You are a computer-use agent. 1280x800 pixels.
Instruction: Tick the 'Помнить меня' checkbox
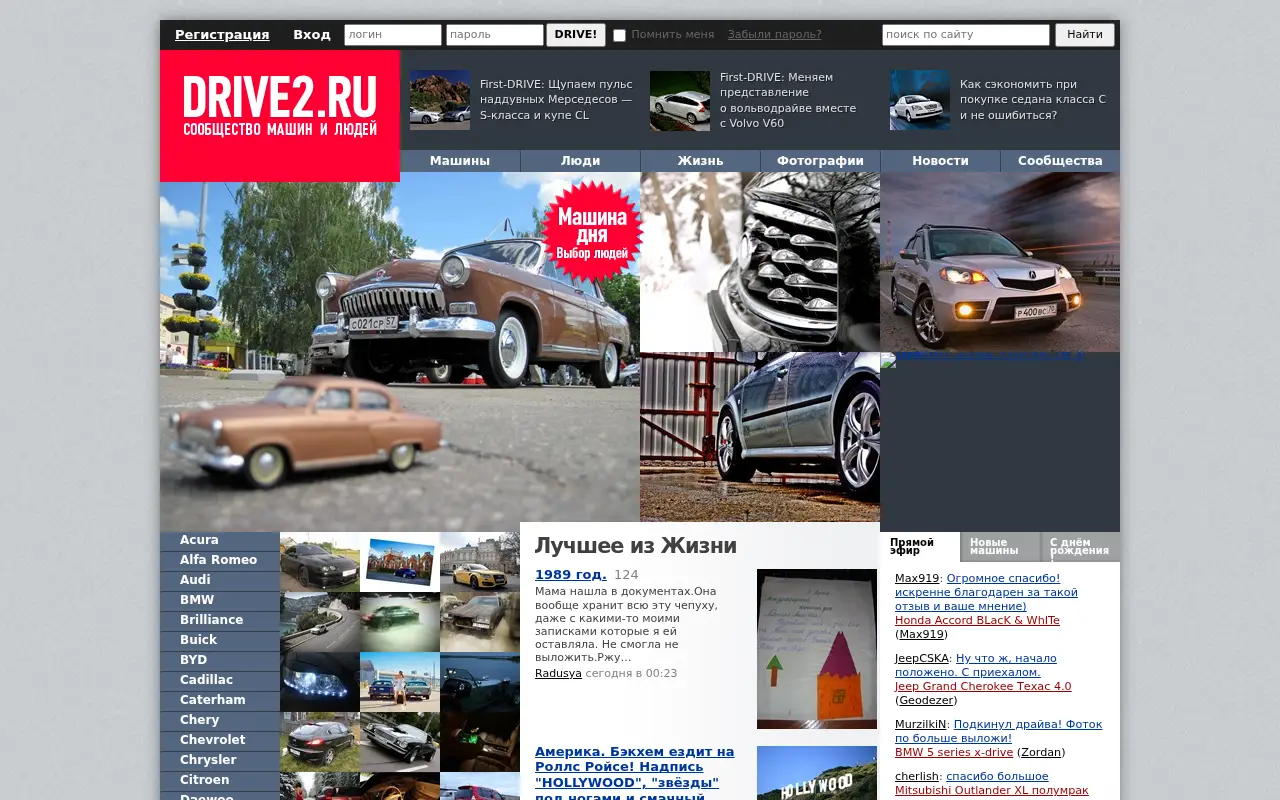(619, 35)
